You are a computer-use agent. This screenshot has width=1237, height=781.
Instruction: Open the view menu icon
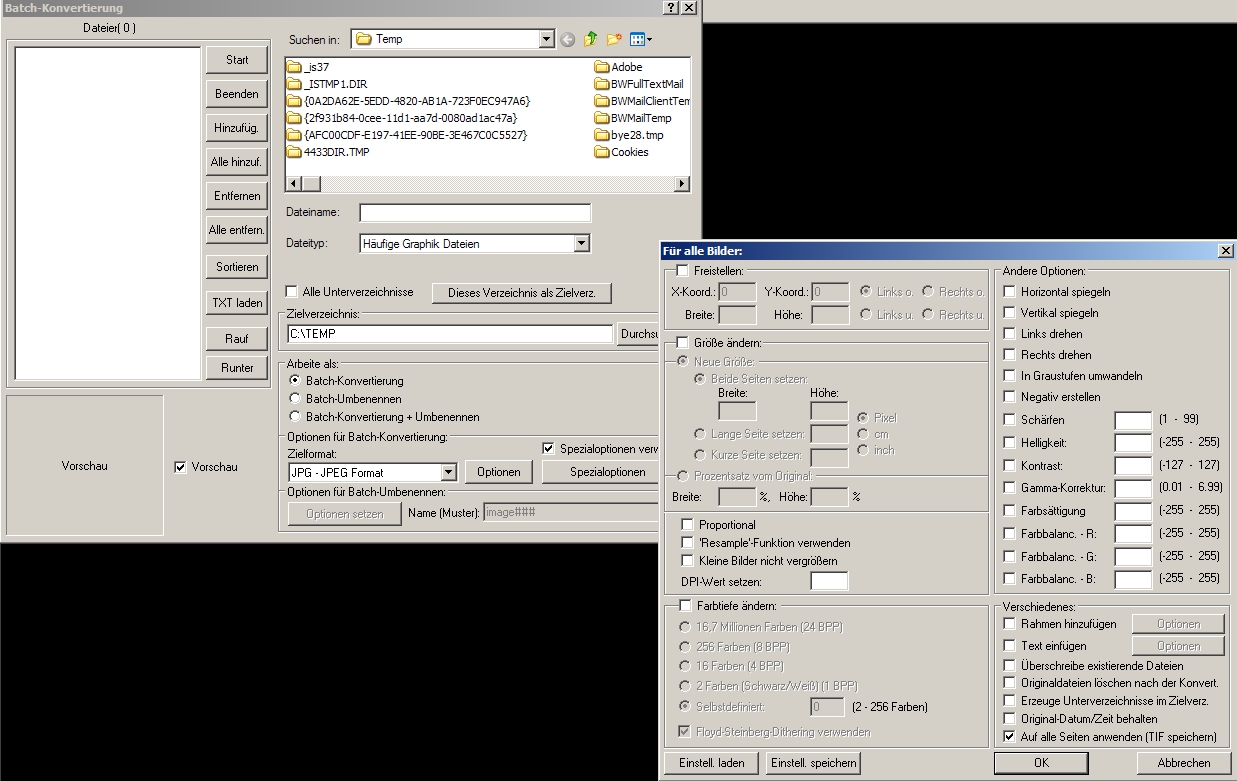pyautogui.click(x=641, y=40)
